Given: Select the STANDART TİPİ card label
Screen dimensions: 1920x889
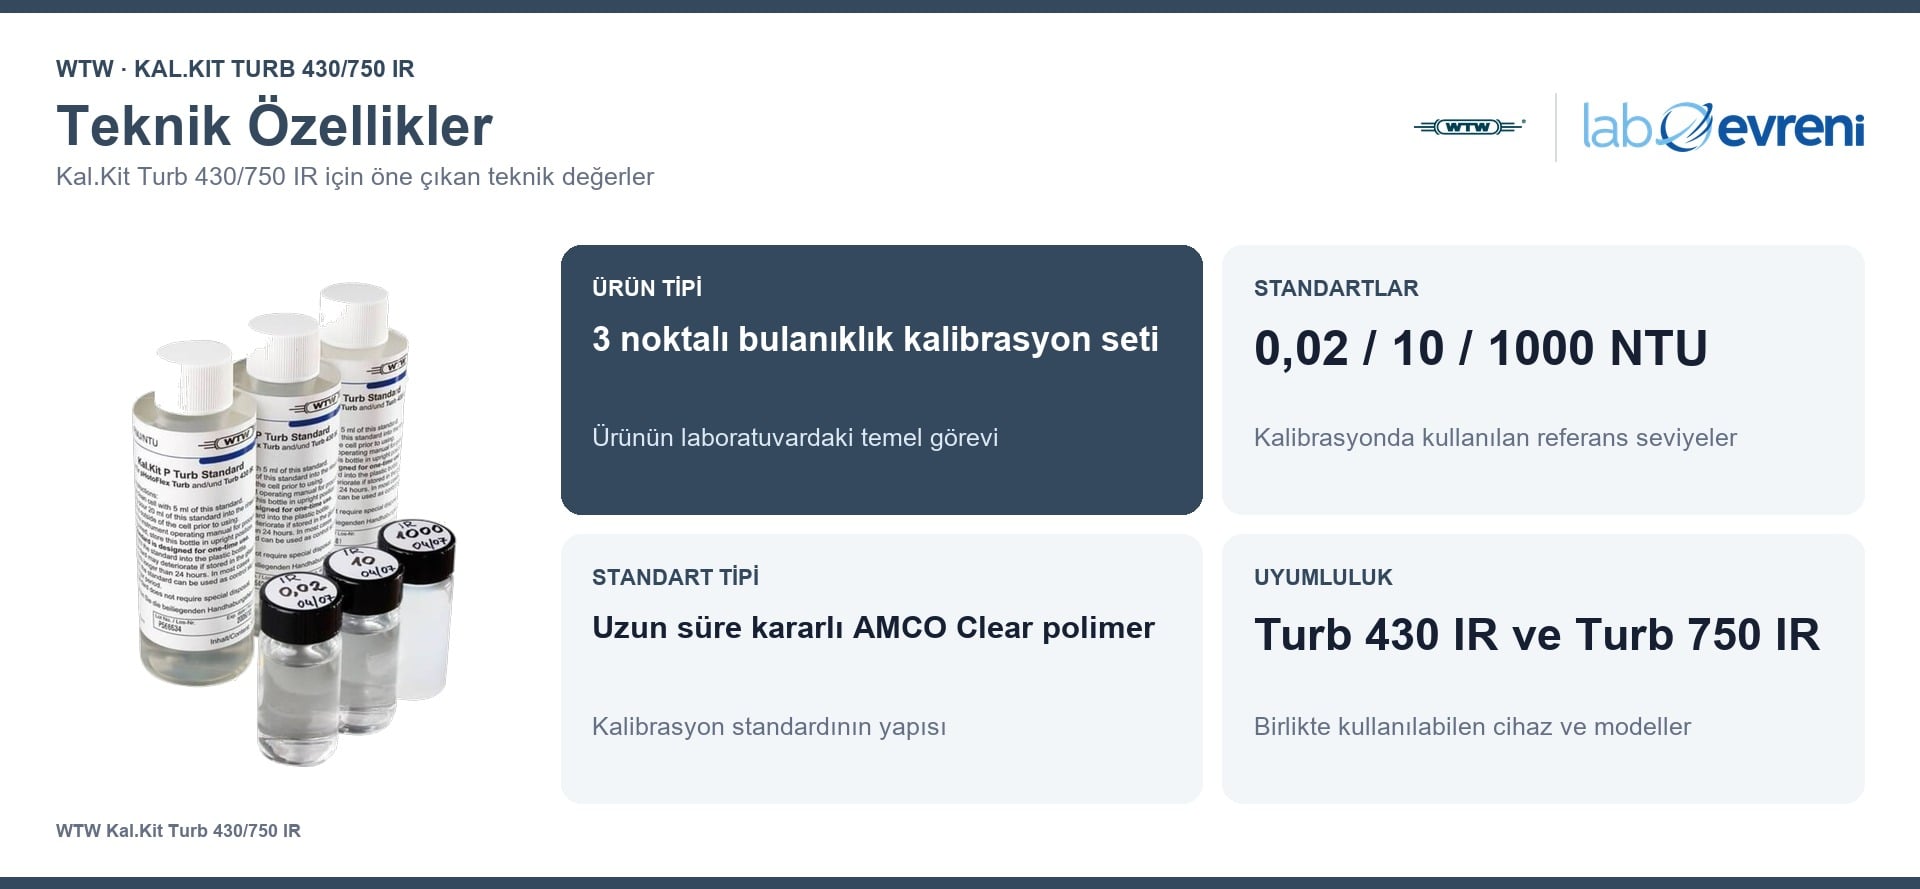Looking at the screenshot, I should pyautogui.click(x=675, y=577).
